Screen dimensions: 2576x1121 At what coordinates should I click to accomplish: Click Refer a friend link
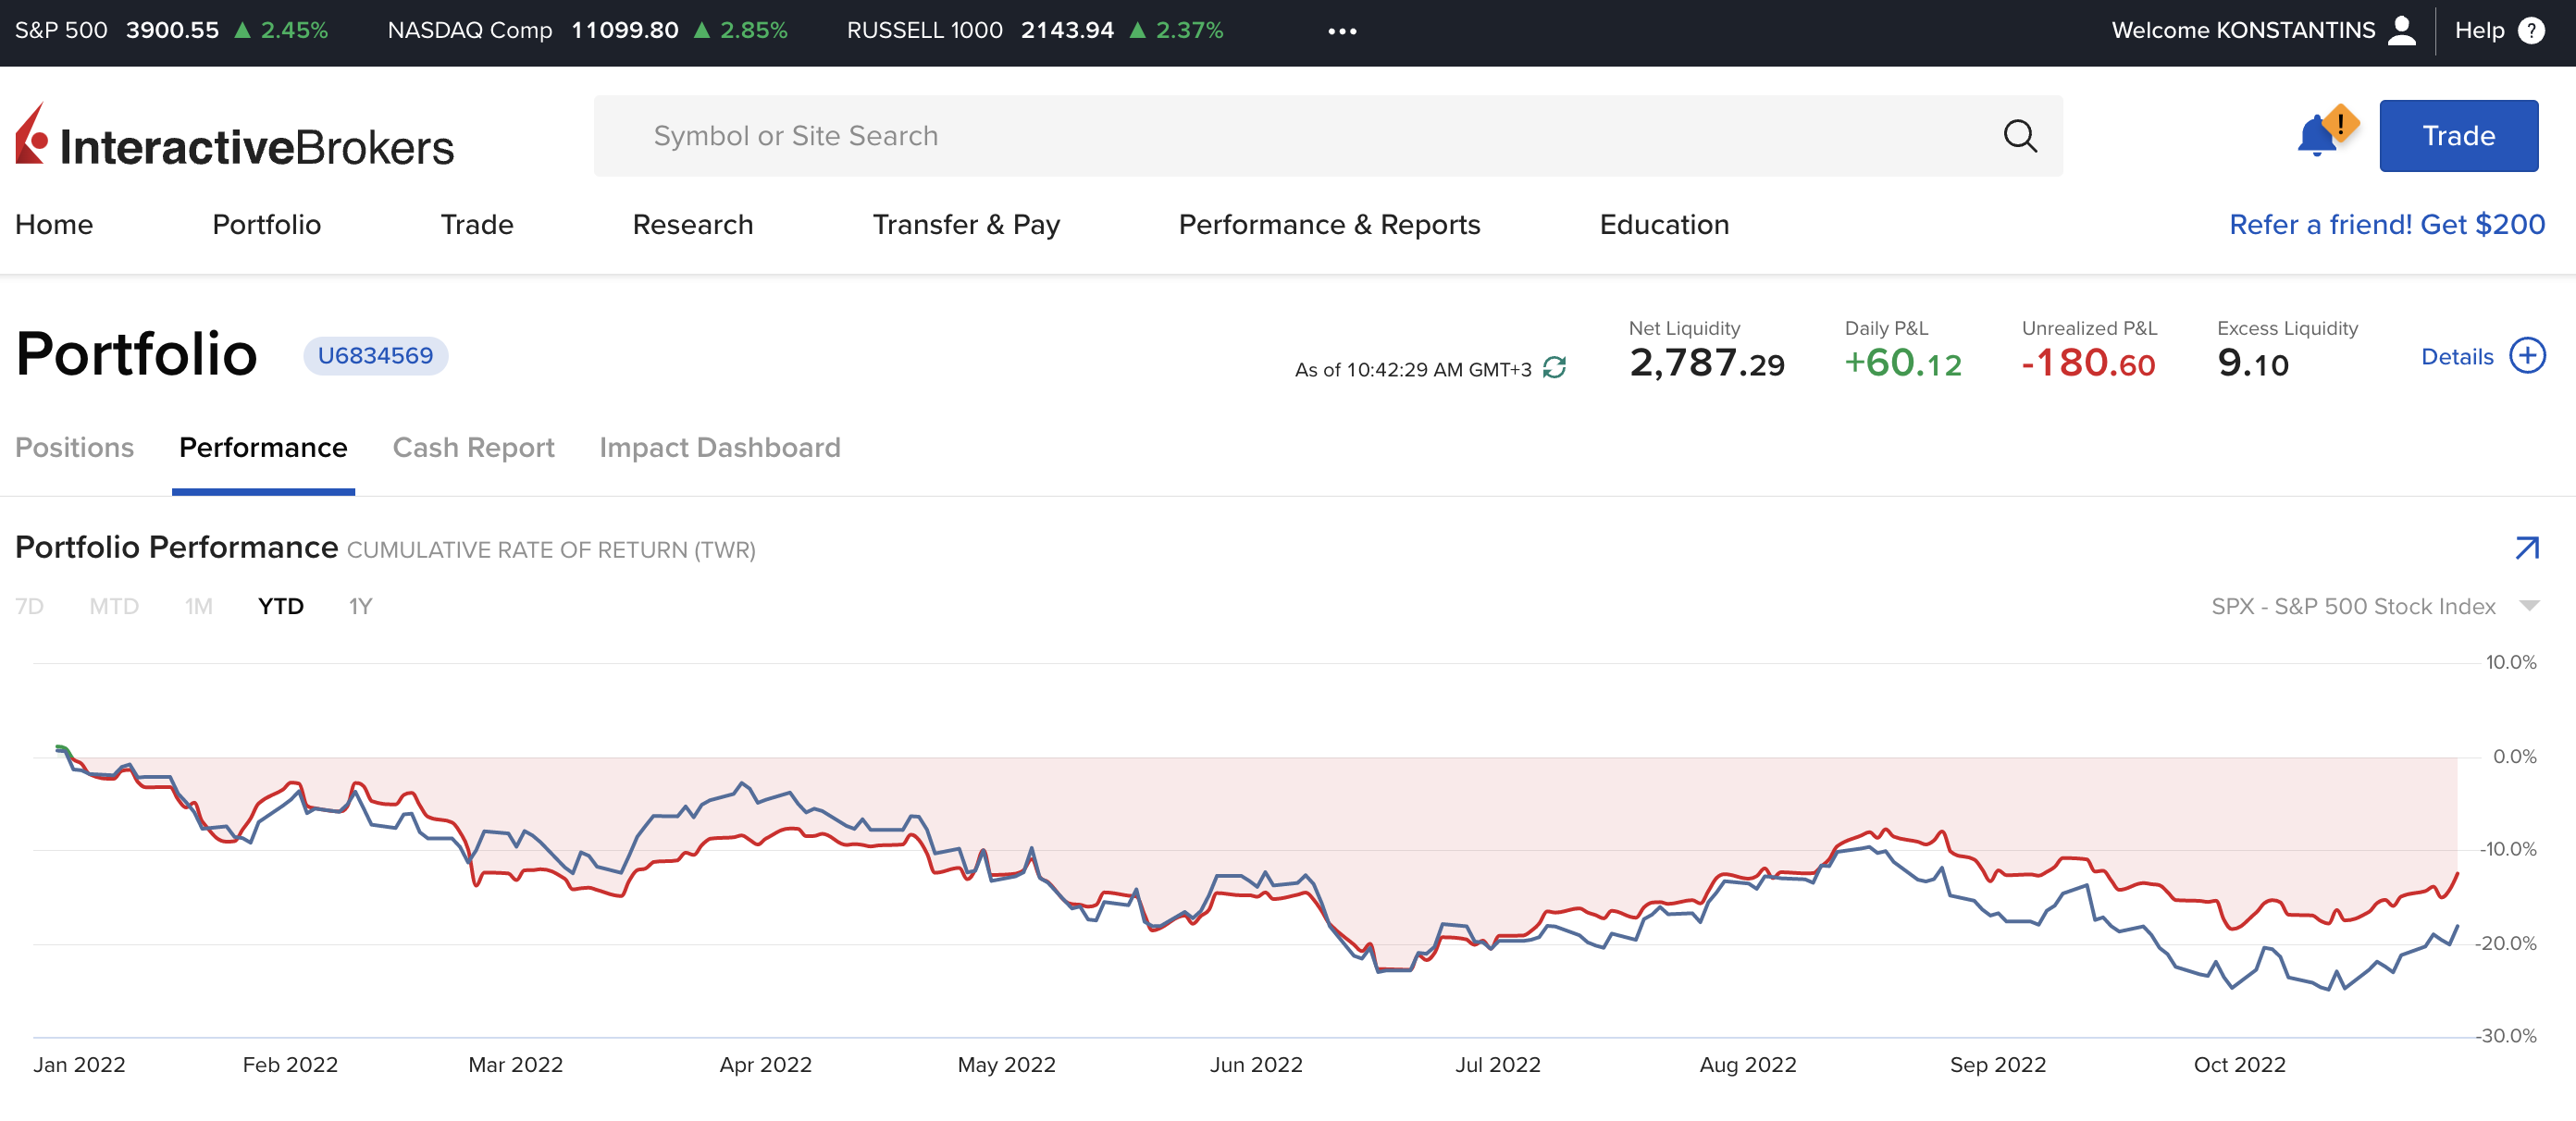coord(2386,225)
